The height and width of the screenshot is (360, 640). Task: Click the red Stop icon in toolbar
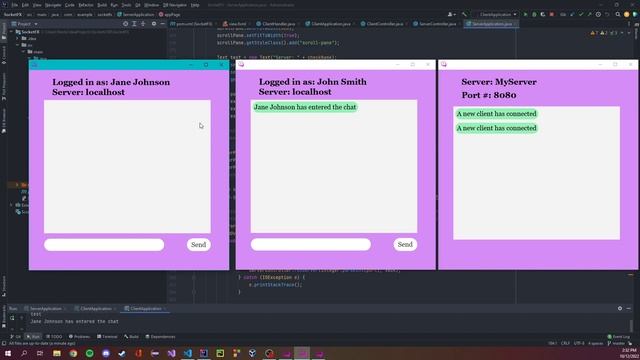(x=552, y=14)
